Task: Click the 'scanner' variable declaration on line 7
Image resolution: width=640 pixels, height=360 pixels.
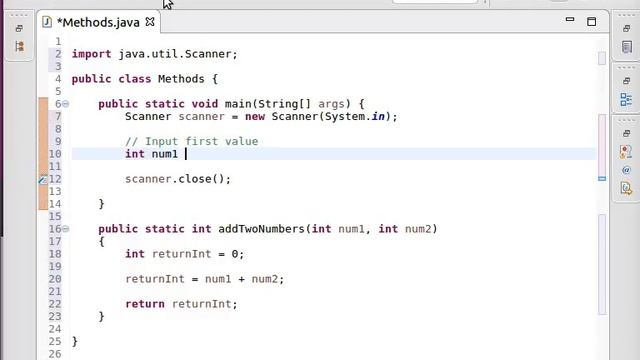Action: (202, 117)
